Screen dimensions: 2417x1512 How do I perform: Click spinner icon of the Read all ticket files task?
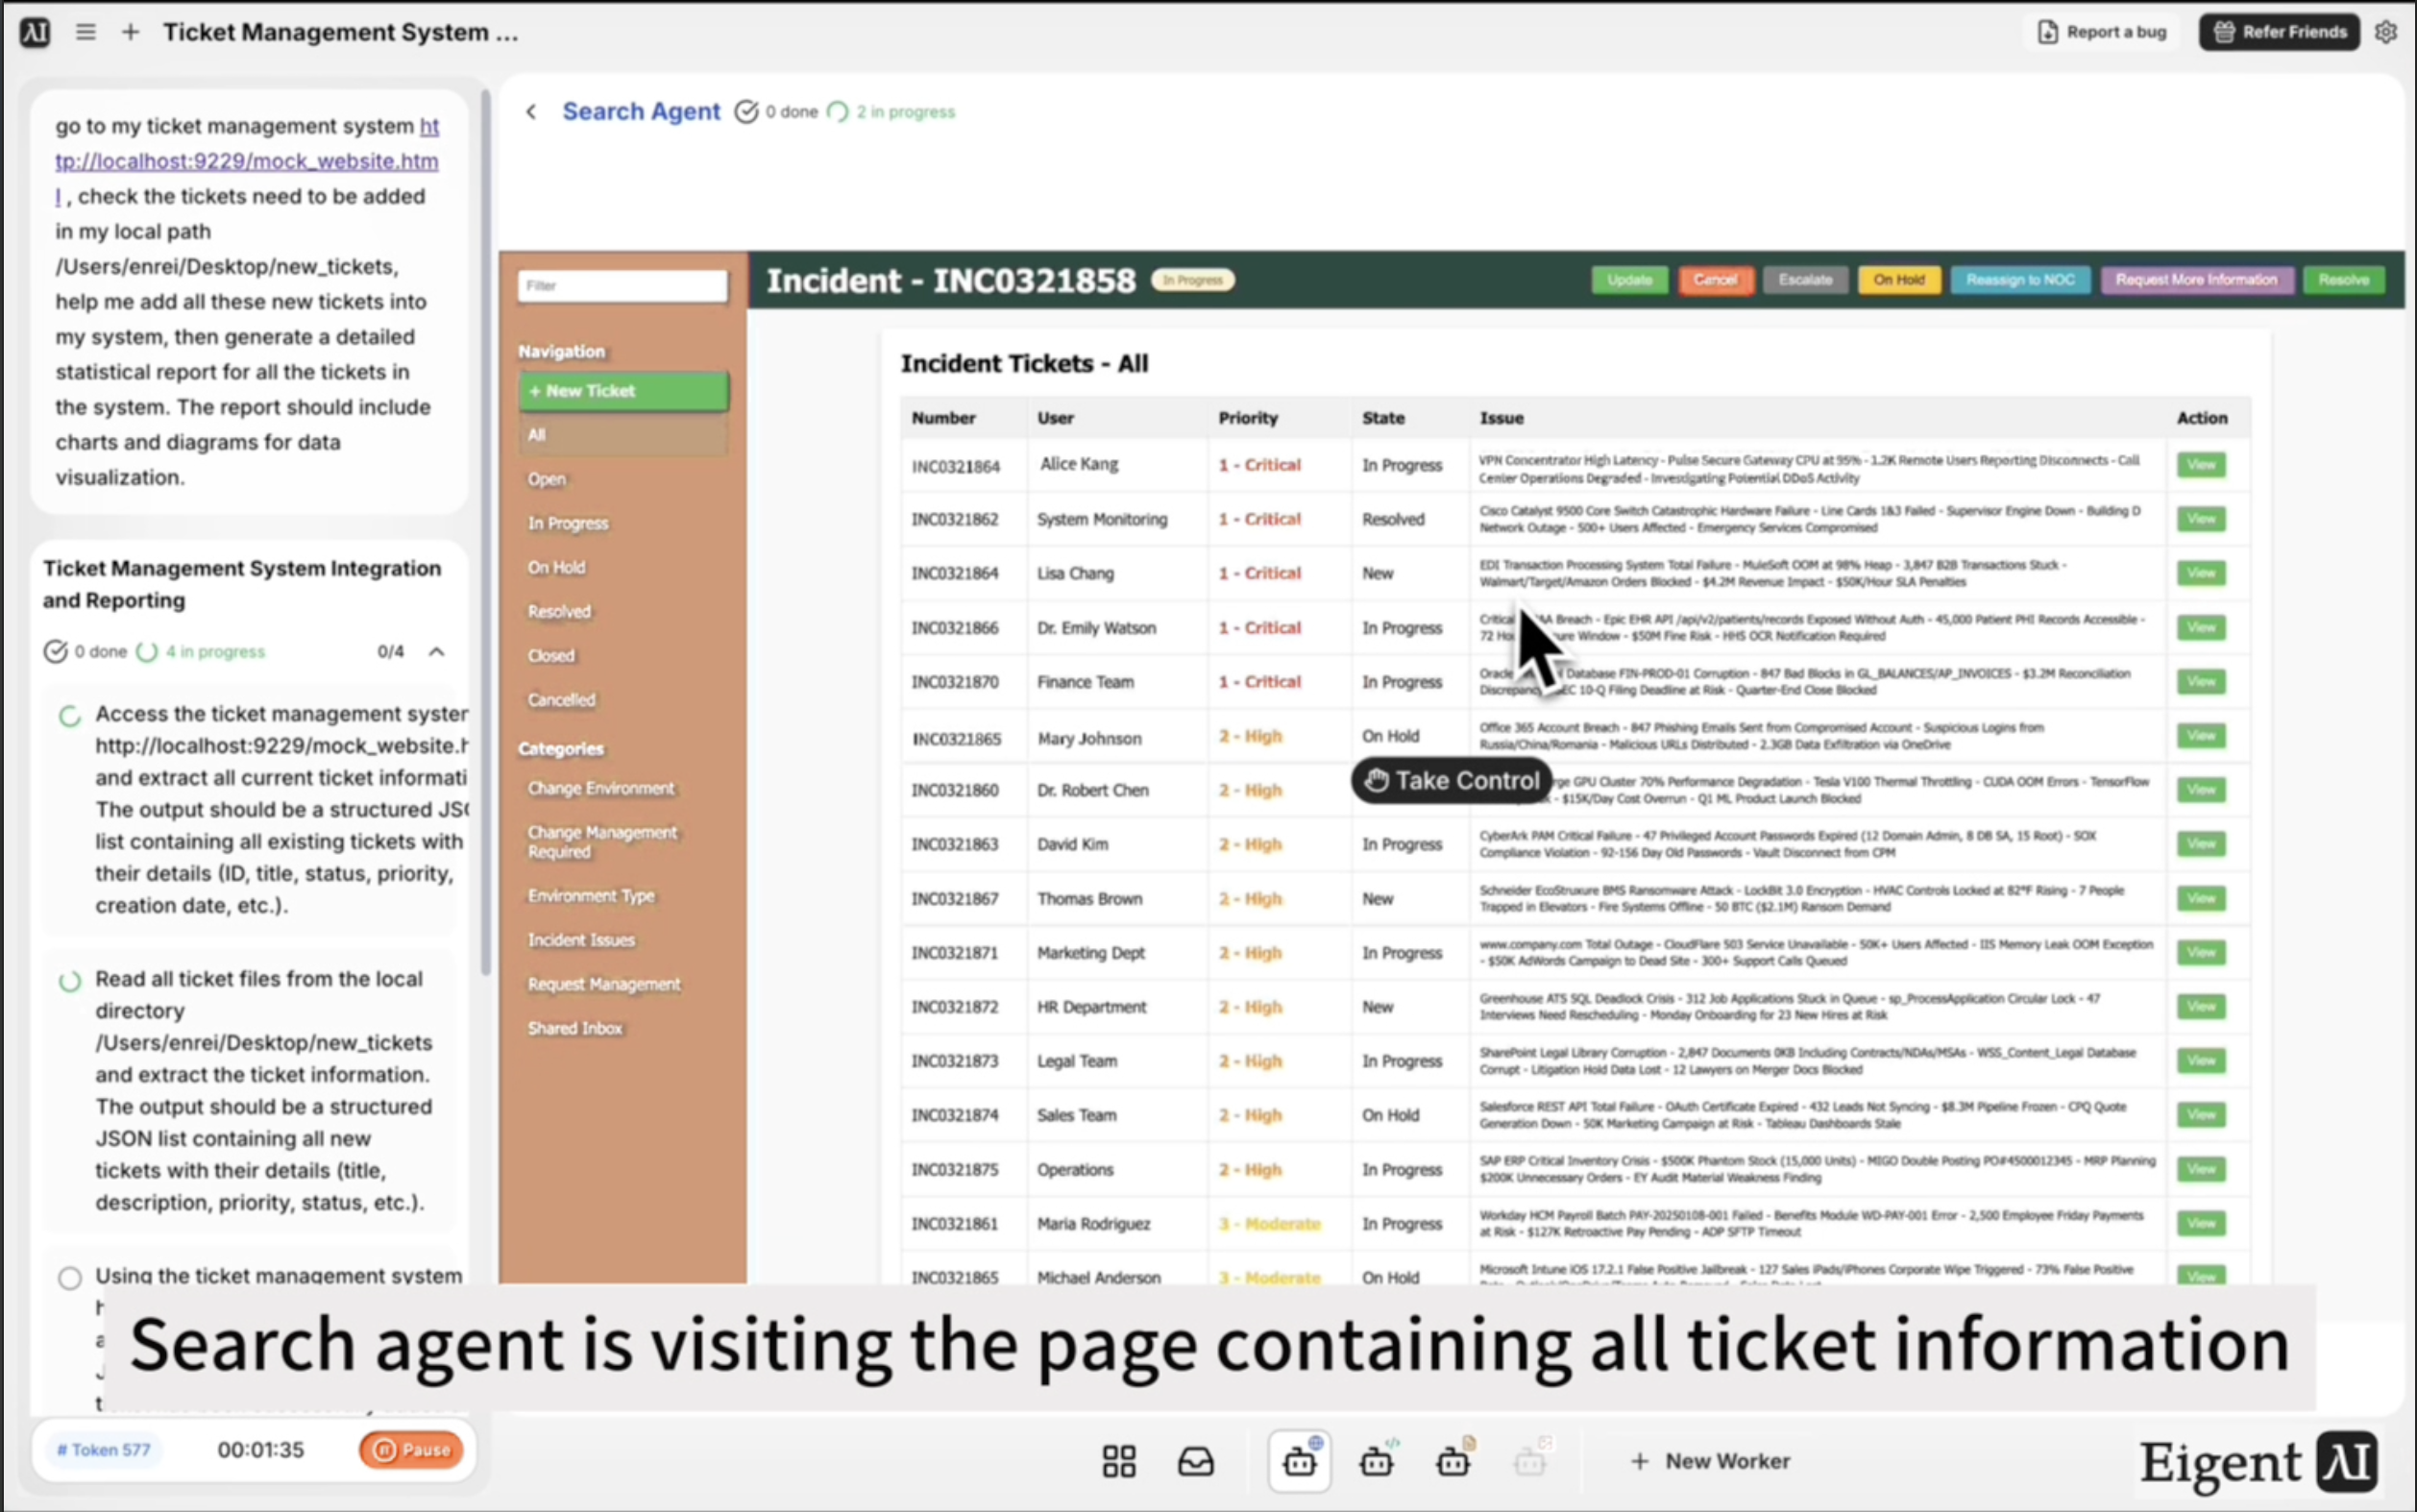pyautogui.click(x=69, y=981)
